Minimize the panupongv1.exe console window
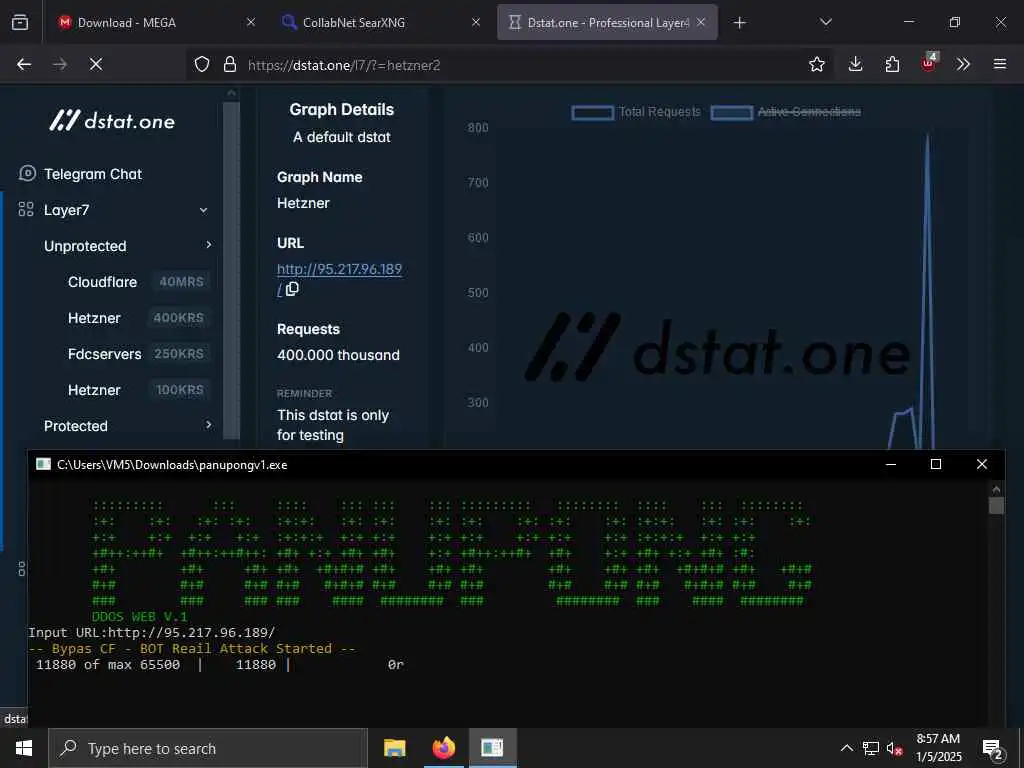Screen dimensions: 1024x768 [x=891, y=464]
